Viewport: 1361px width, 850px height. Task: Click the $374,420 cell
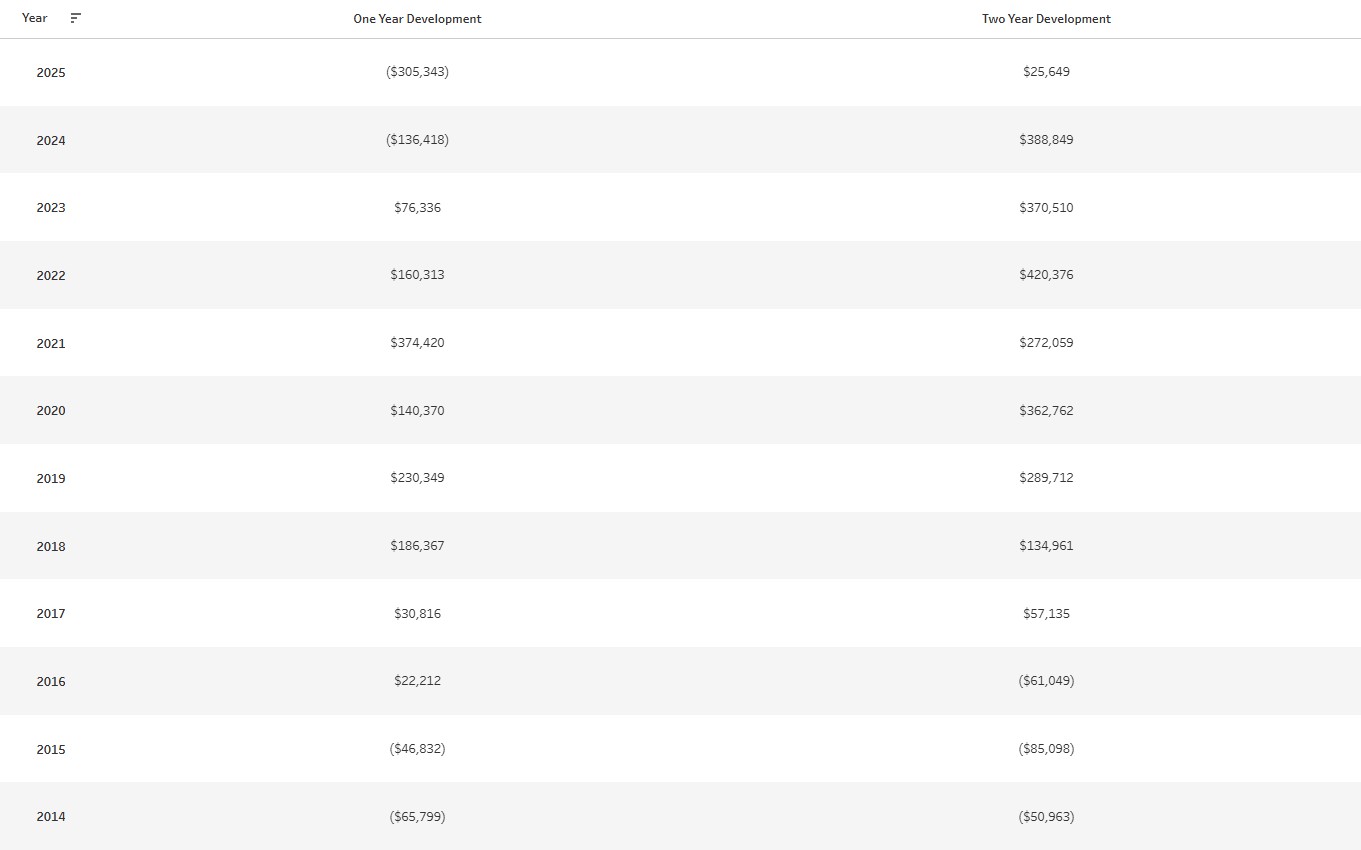pos(417,343)
